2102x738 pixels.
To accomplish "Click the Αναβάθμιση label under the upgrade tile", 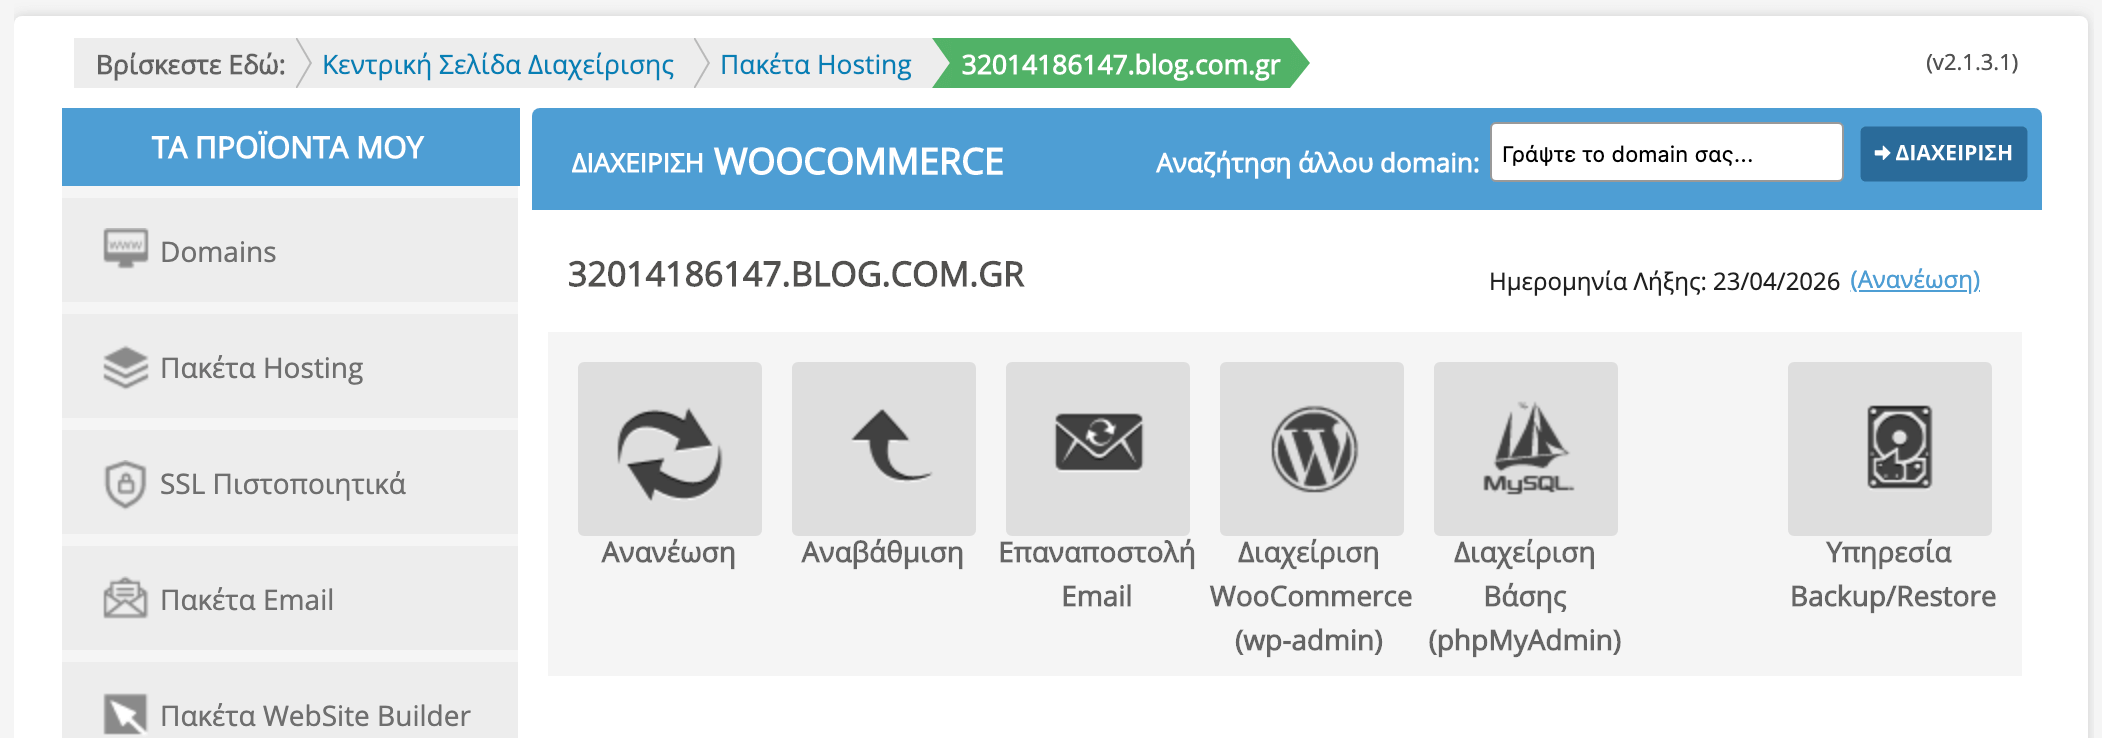I will coord(883,553).
